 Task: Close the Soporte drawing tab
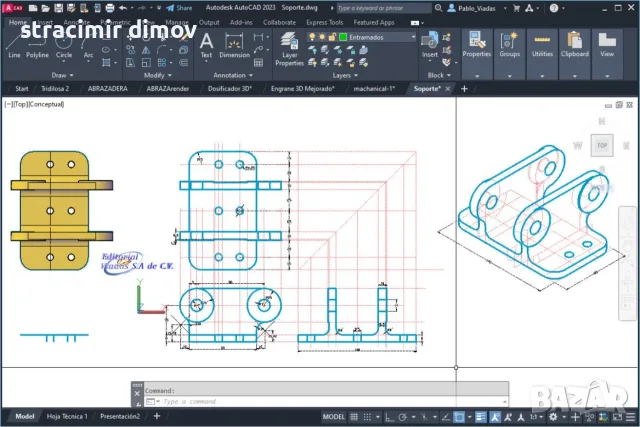448,89
